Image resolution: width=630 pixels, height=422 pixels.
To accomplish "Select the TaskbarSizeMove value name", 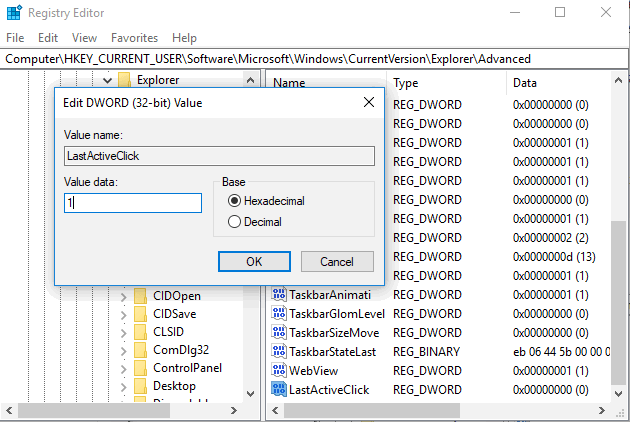I will 334,333.
